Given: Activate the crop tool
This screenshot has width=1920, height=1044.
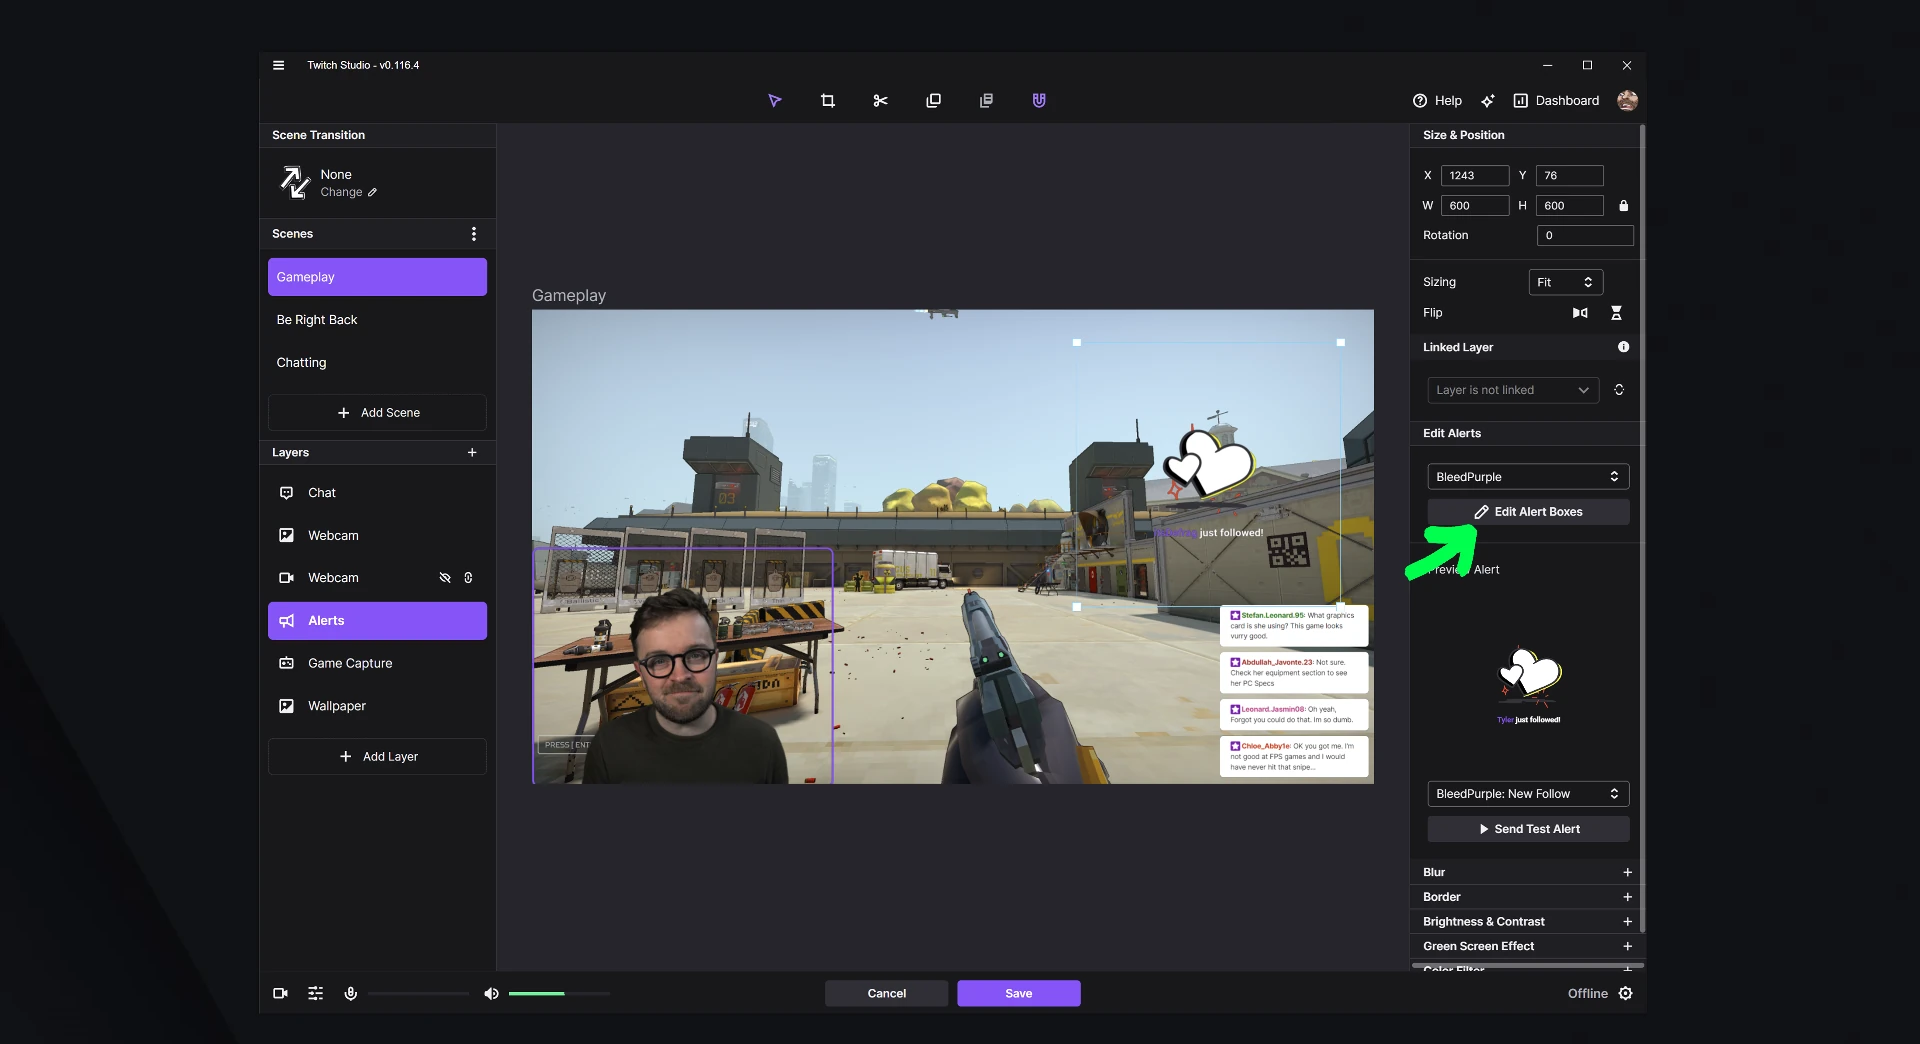Looking at the screenshot, I should point(828,100).
